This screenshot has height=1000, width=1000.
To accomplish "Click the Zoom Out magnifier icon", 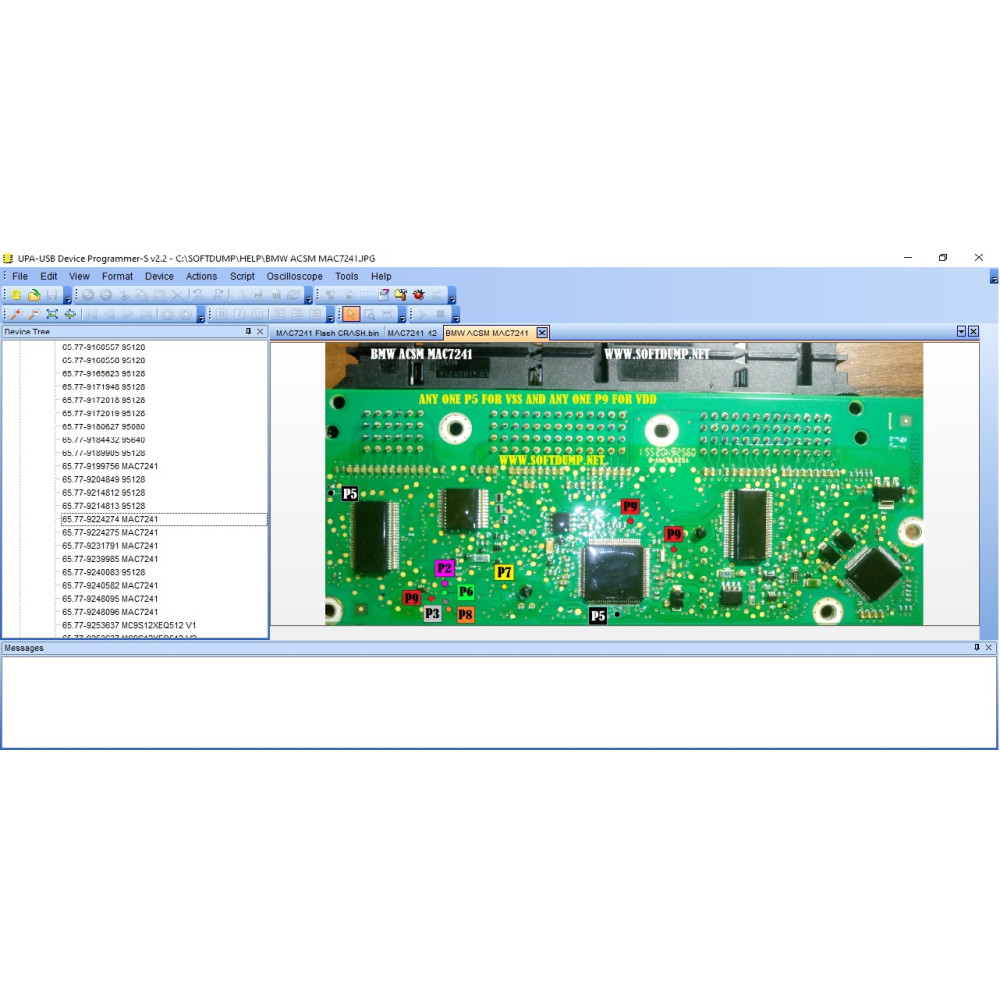I will (34, 314).
